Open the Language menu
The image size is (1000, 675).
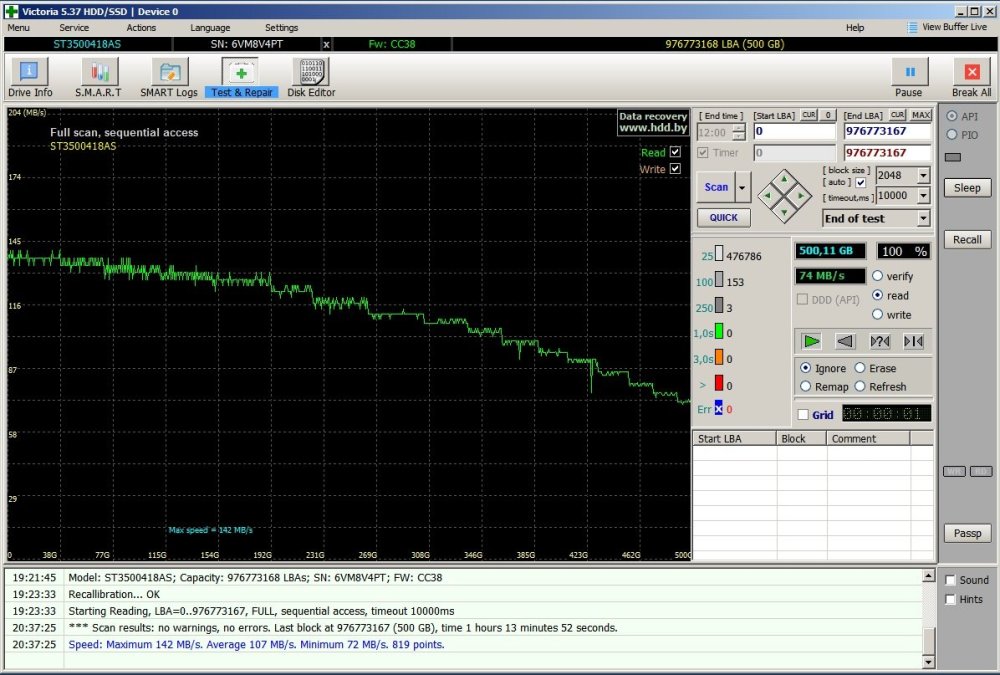(x=210, y=28)
